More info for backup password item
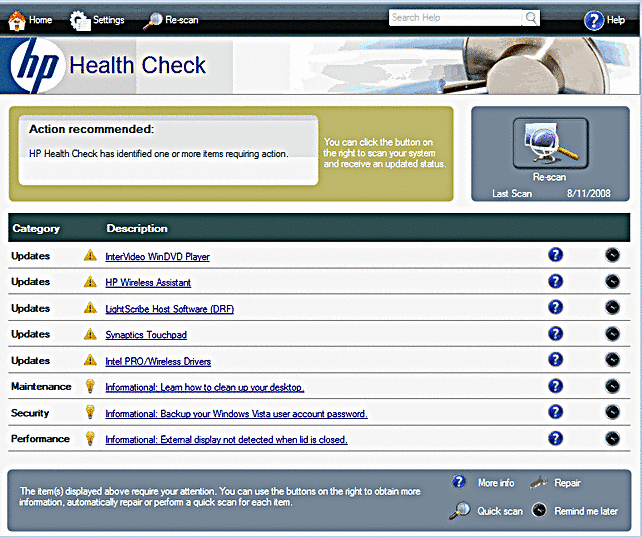Image resolution: width=642 pixels, height=537 pixels. (555, 412)
